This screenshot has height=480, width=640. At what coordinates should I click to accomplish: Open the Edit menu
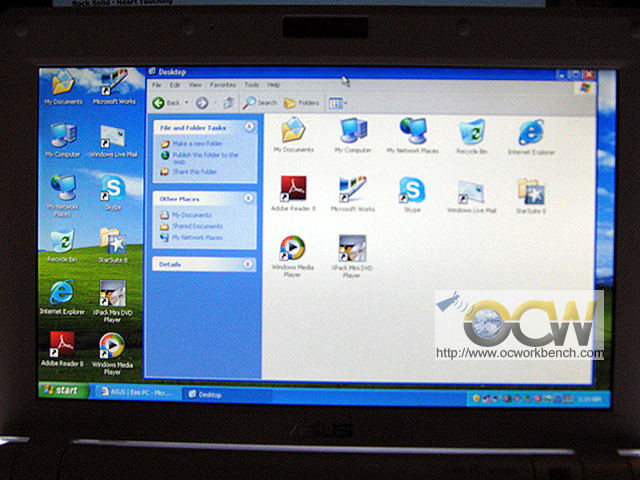coord(175,85)
